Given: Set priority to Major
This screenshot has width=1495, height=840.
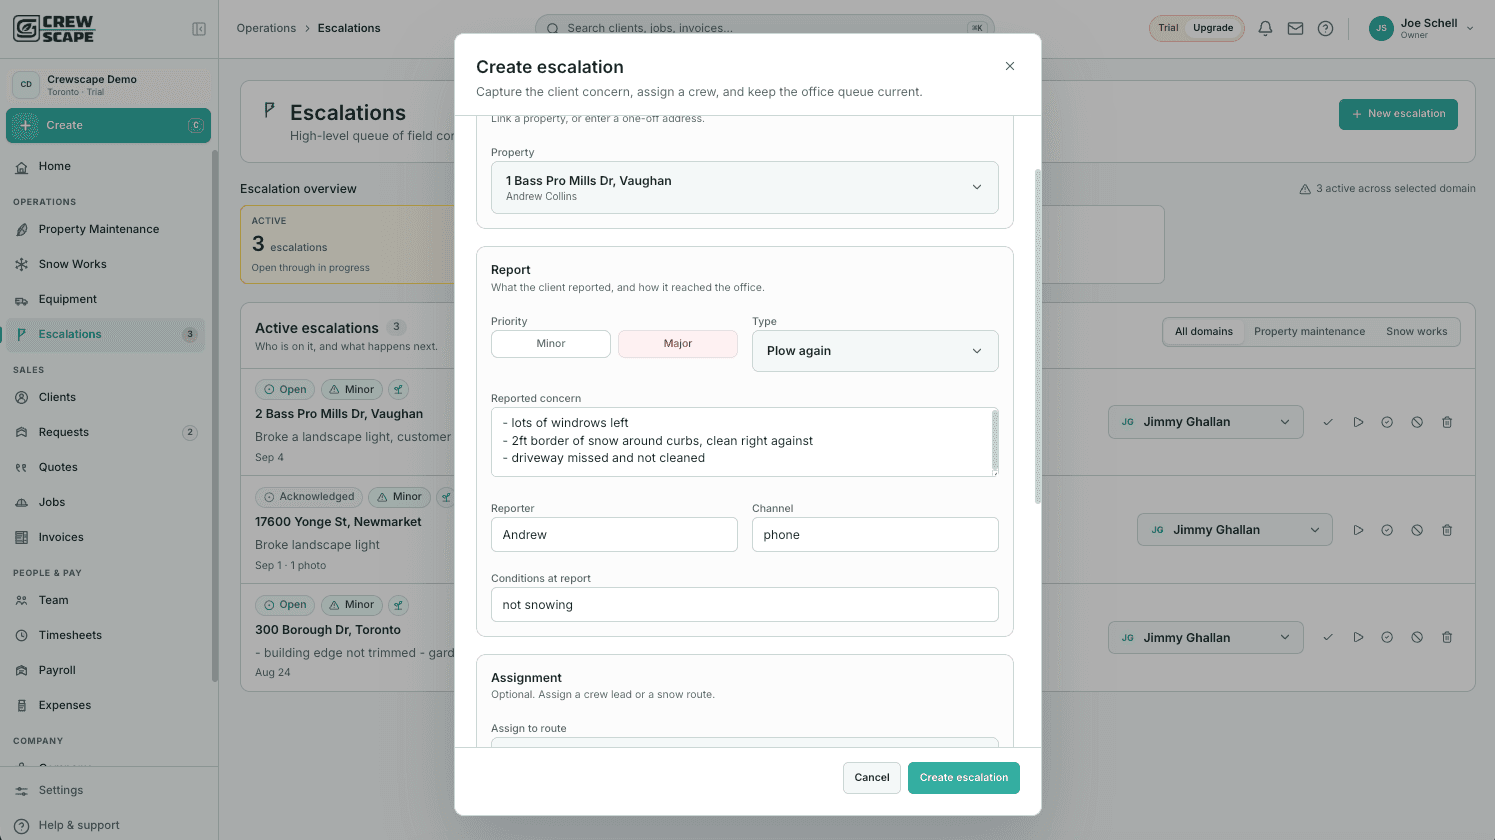Looking at the screenshot, I should click(678, 344).
